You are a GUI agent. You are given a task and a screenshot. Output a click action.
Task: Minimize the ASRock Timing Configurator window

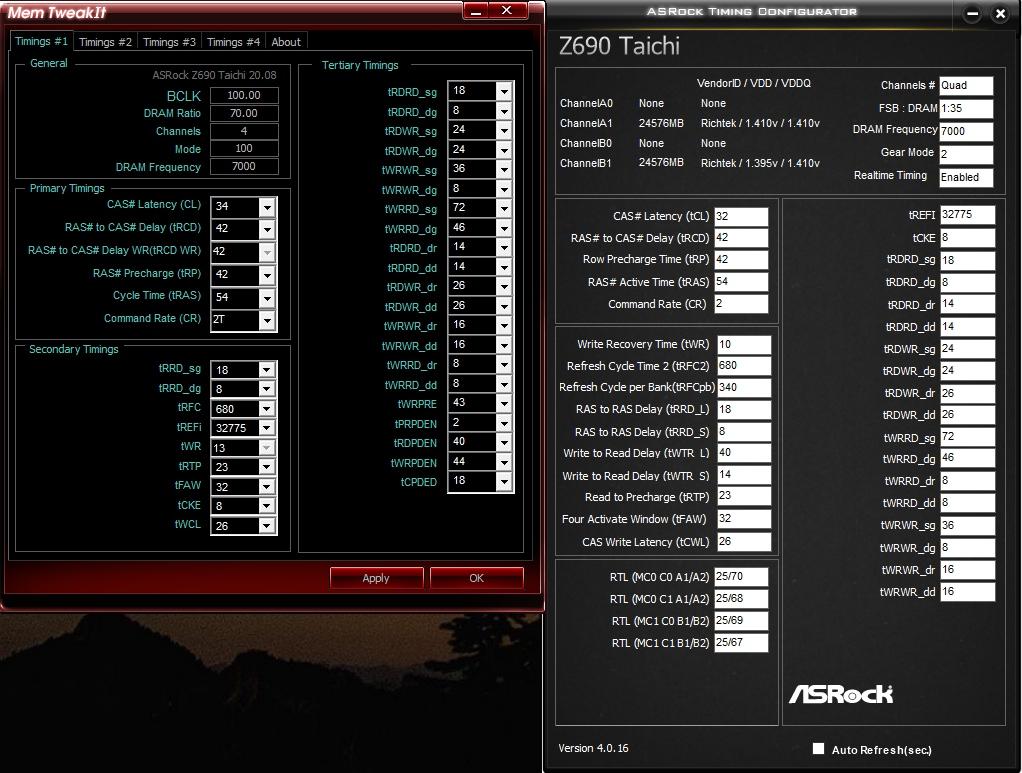973,14
